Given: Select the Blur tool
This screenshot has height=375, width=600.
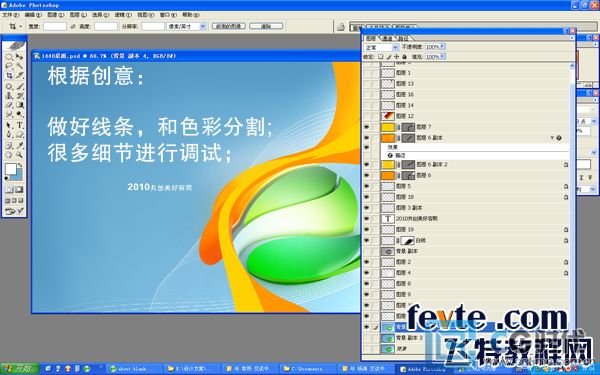Looking at the screenshot, I should (x=9, y=114).
